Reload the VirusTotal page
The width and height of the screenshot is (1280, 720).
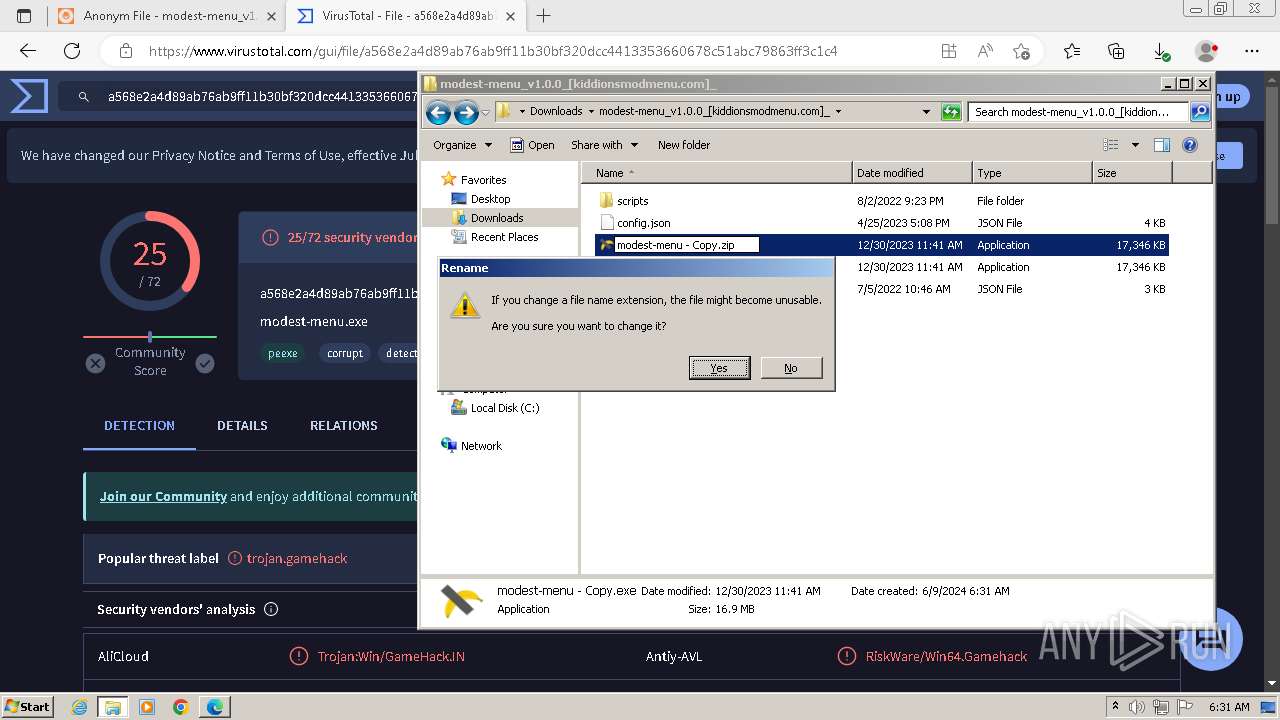point(72,51)
